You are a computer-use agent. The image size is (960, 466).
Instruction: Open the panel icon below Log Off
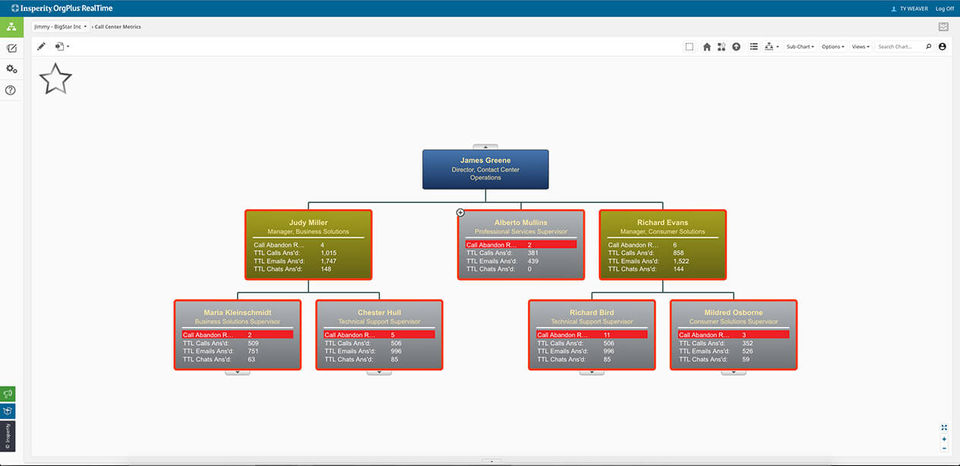(x=943, y=27)
